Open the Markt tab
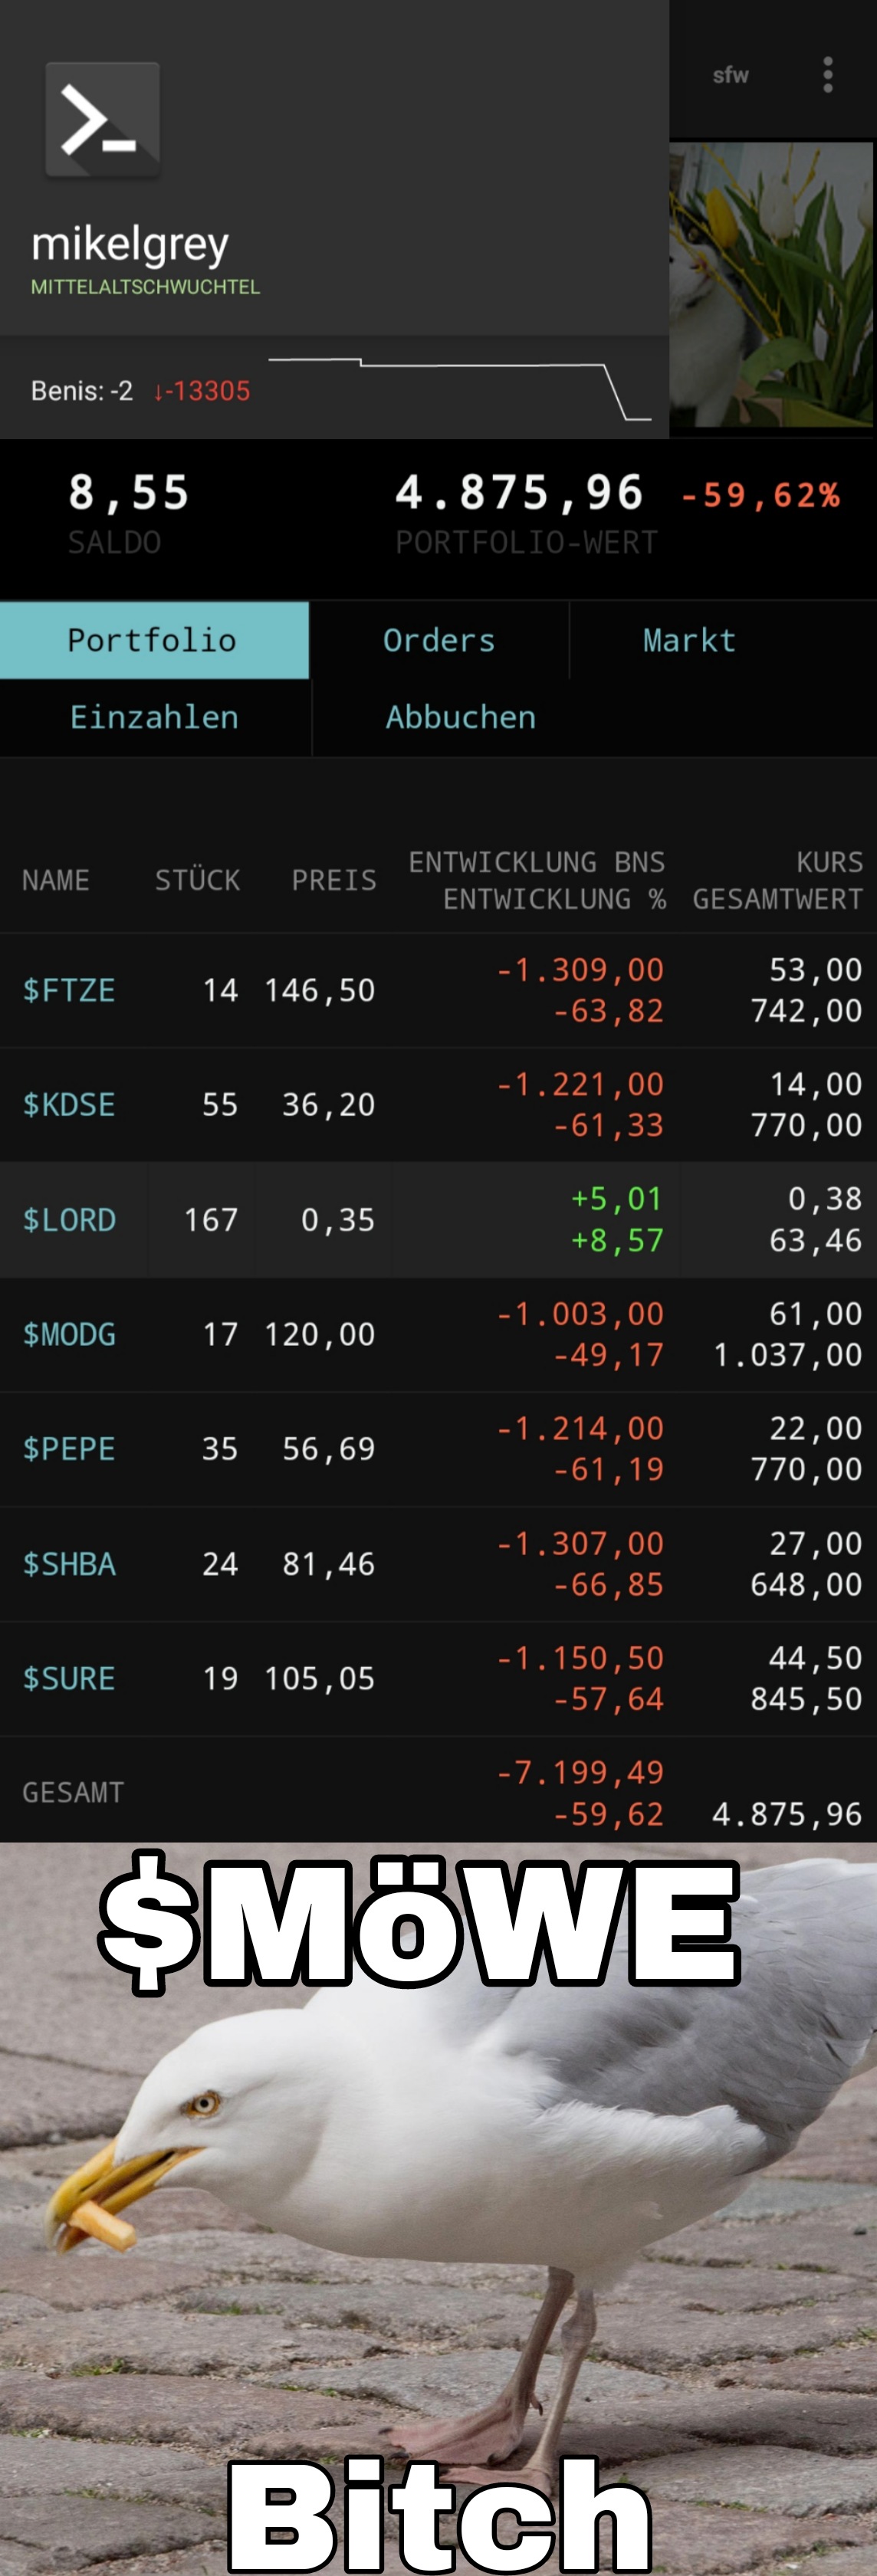877x2576 pixels. click(689, 640)
